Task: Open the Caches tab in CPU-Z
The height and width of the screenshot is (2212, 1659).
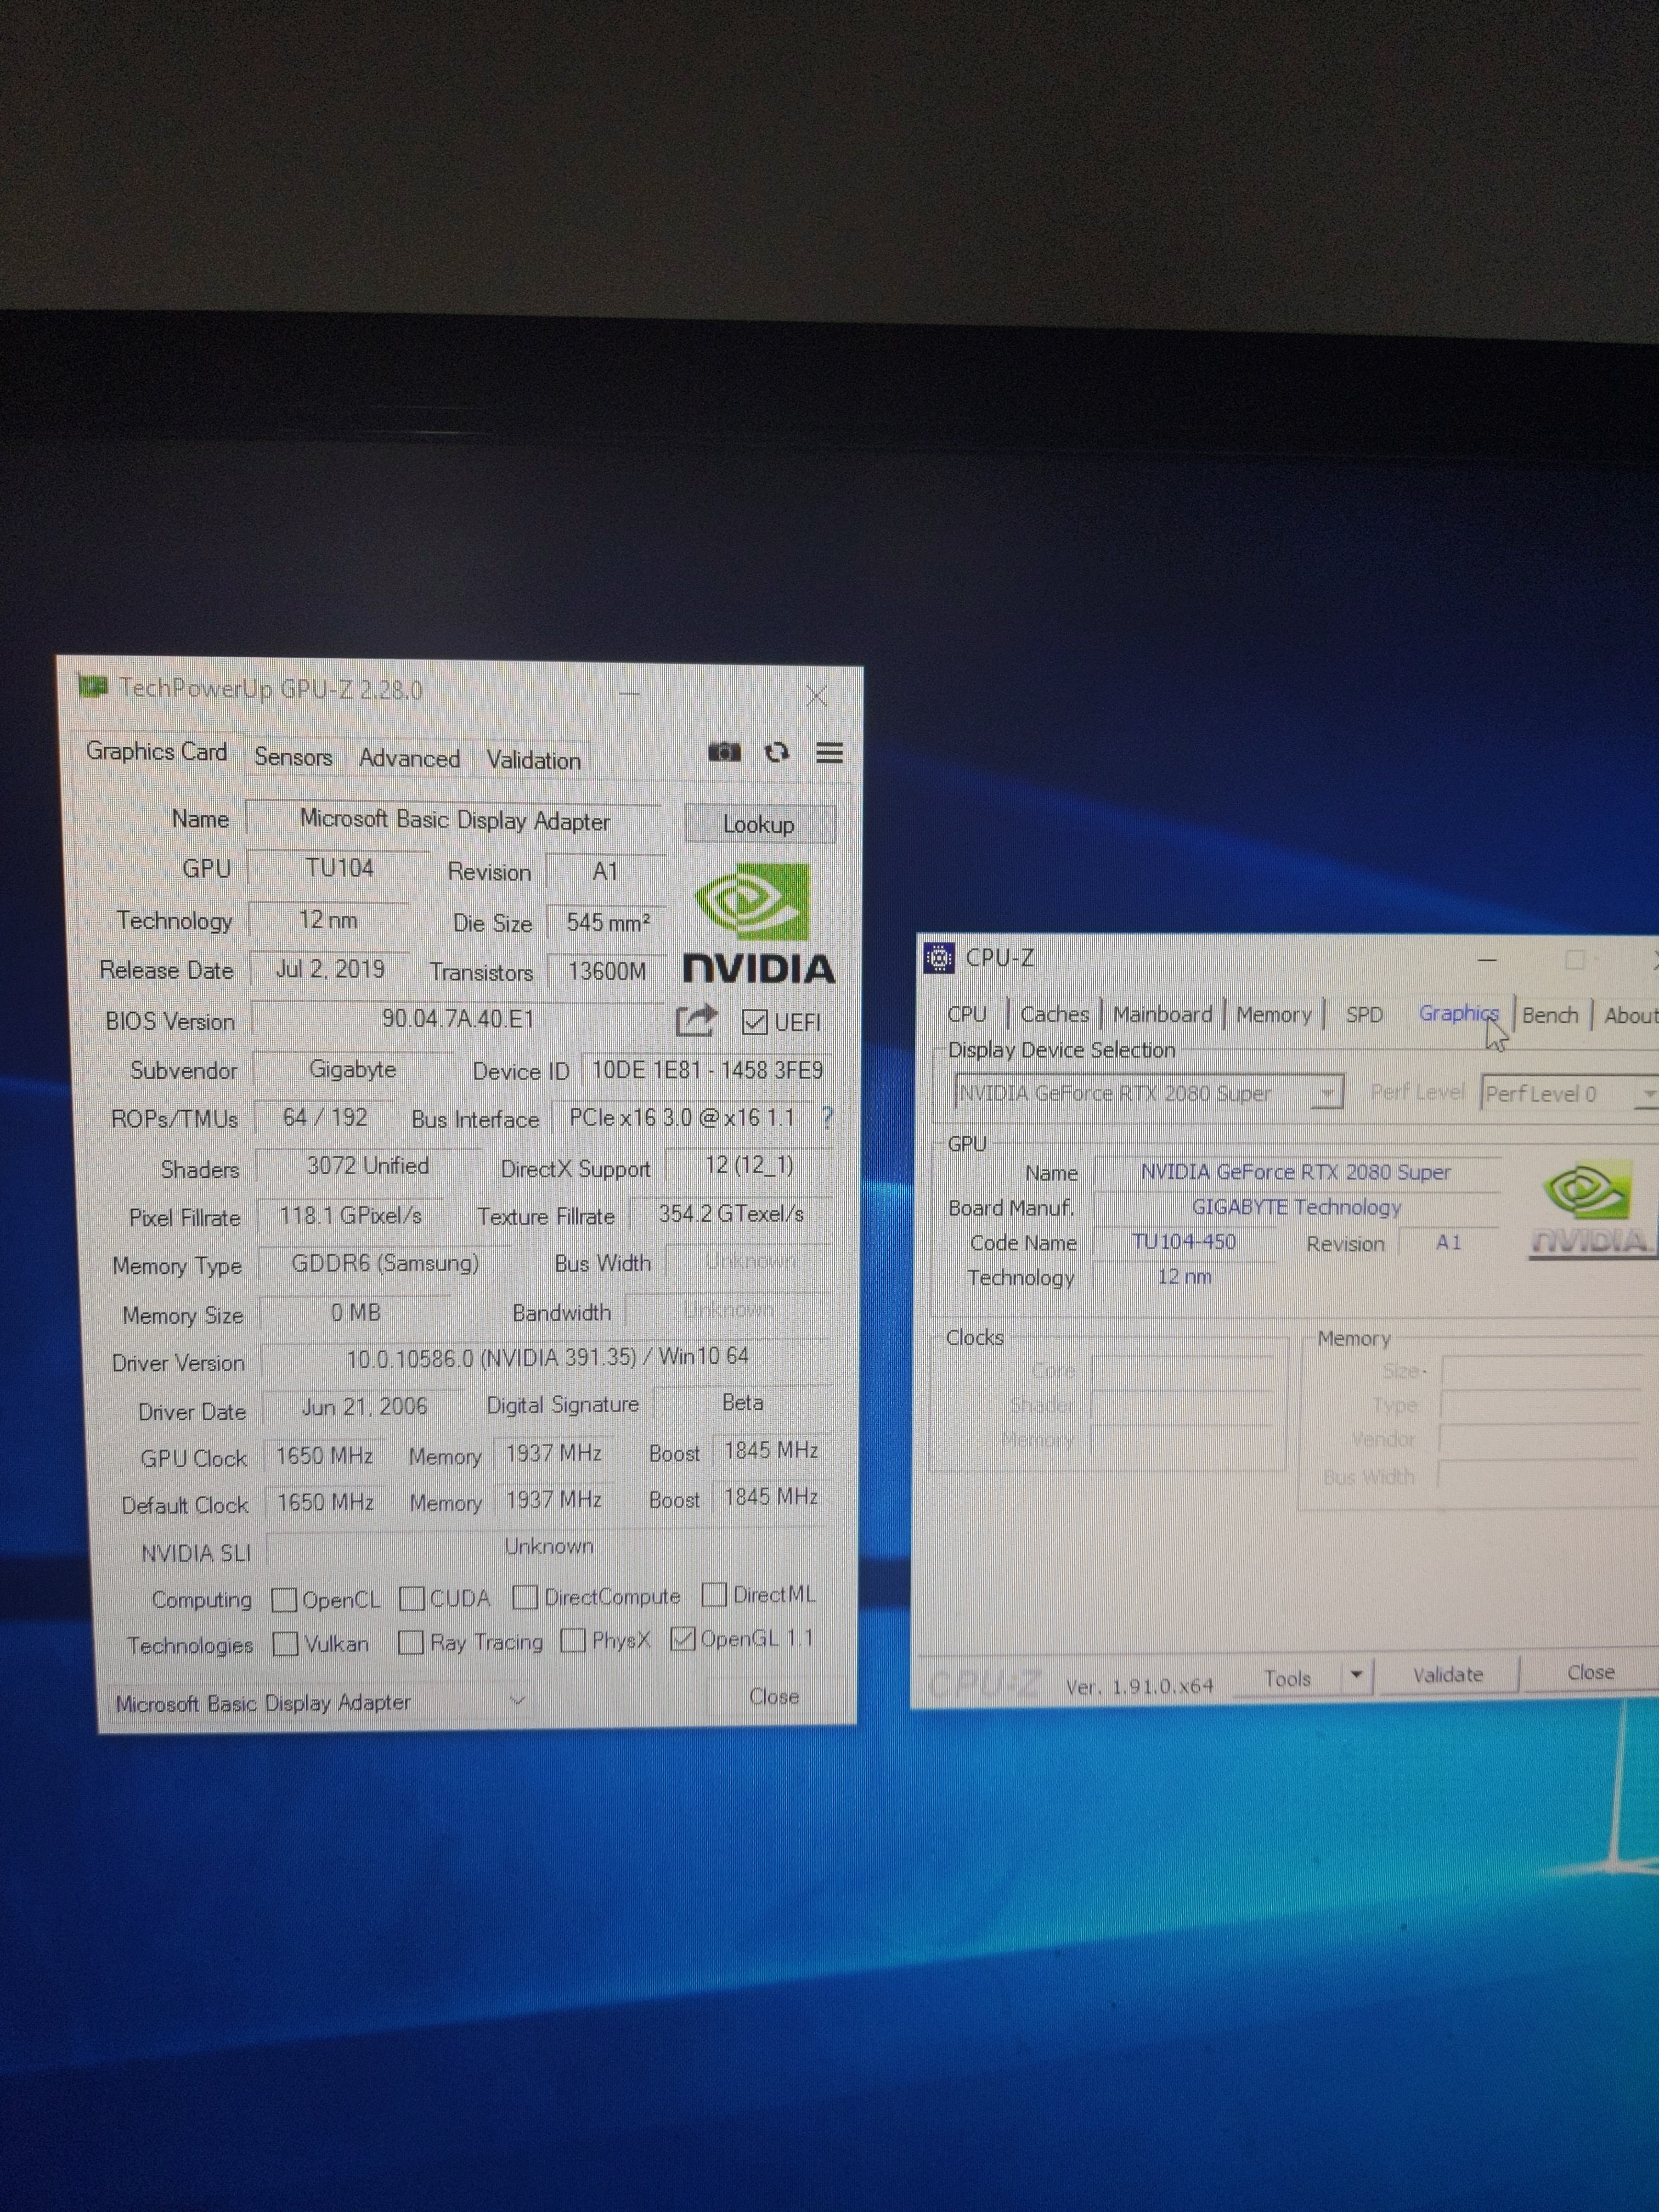Action: [1054, 1014]
